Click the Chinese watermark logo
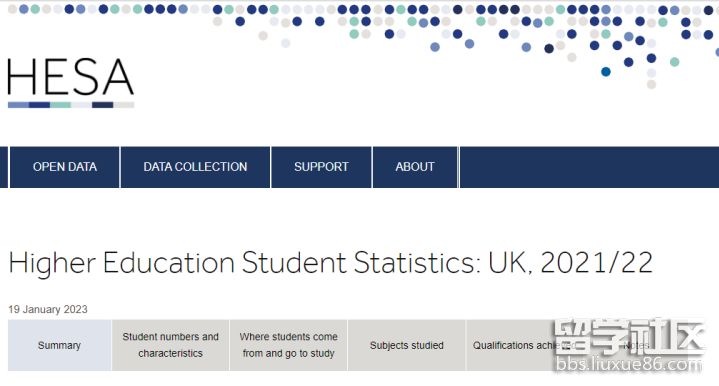Screen dimensions: 719x386 (x=628, y=336)
